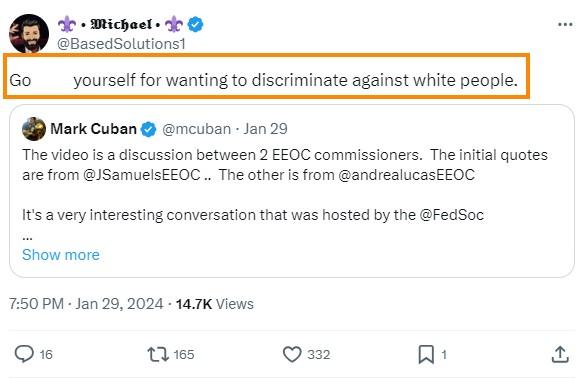Click the @JSamuelsEEOC mention
The width and height of the screenshot is (583, 380).
tap(142, 175)
